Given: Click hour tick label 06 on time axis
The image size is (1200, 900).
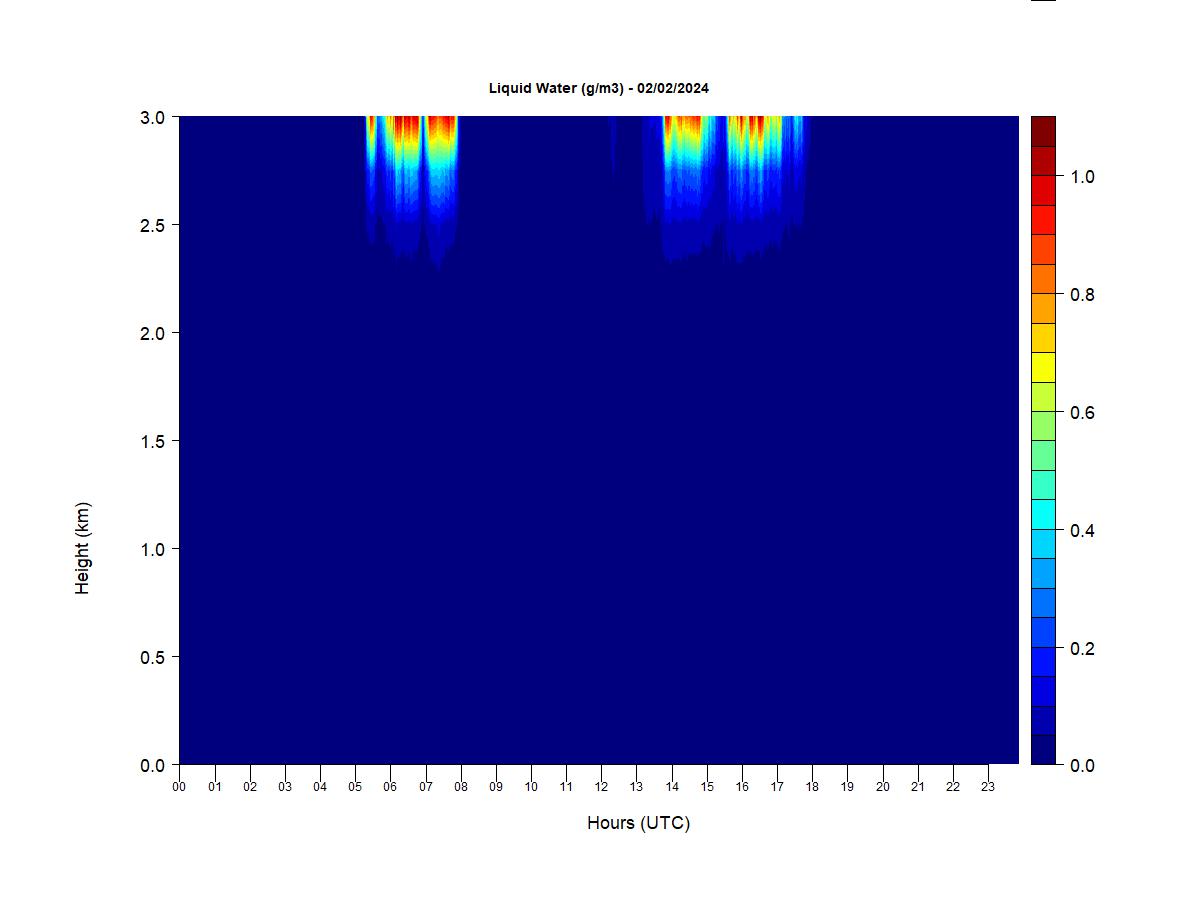Looking at the screenshot, I should [390, 787].
